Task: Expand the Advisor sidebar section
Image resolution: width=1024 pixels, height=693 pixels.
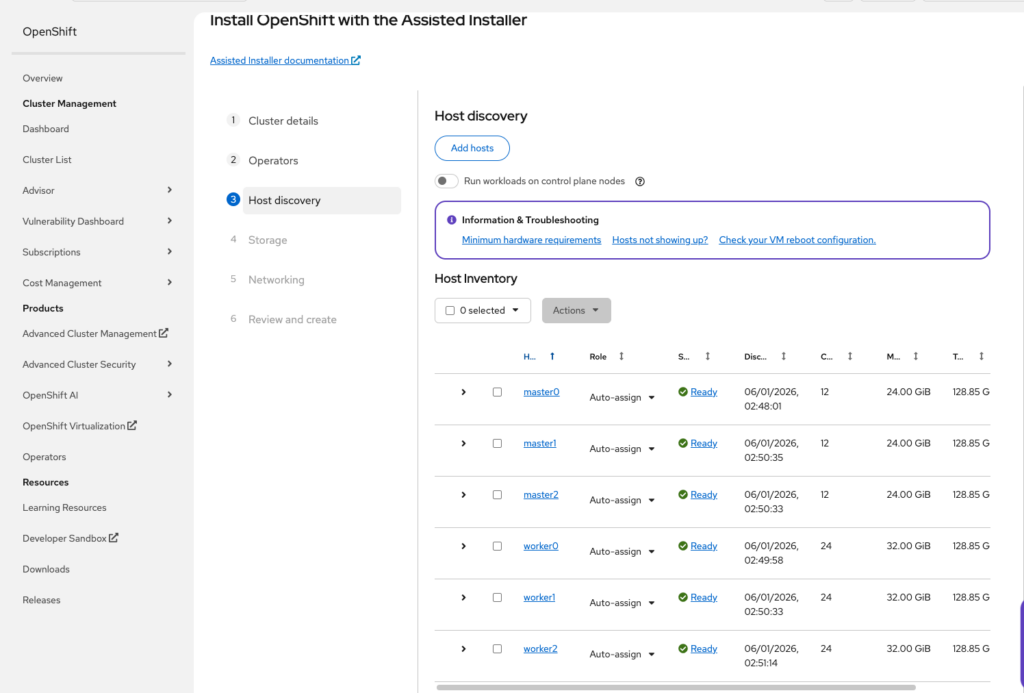Action: click(169, 190)
